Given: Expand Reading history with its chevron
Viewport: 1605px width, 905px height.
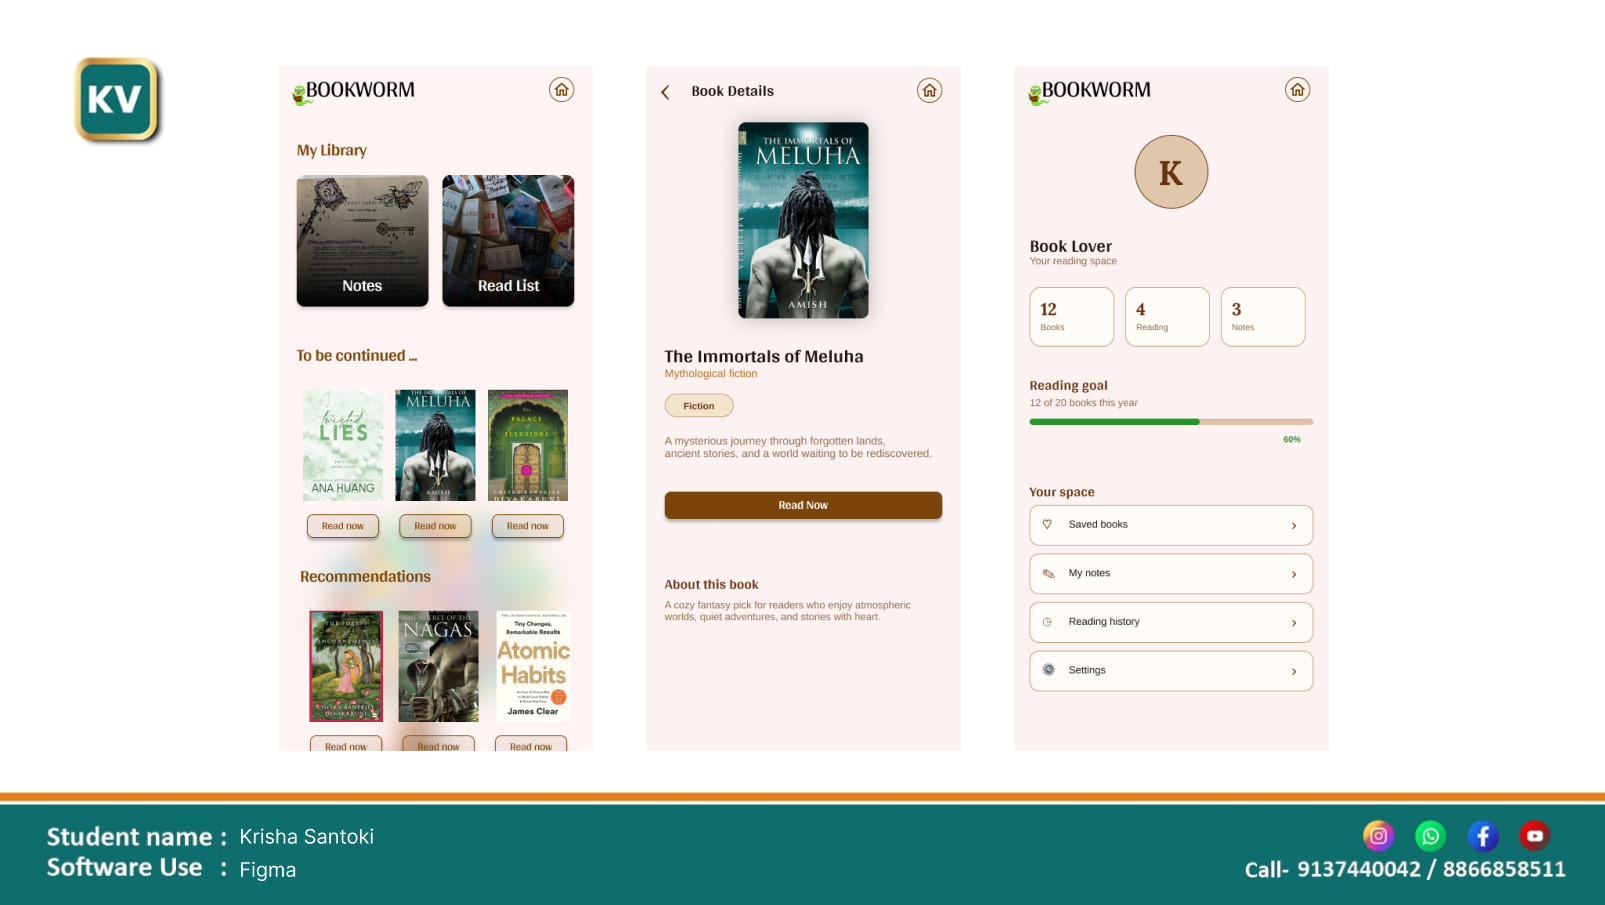Looking at the screenshot, I should tap(1294, 623).
